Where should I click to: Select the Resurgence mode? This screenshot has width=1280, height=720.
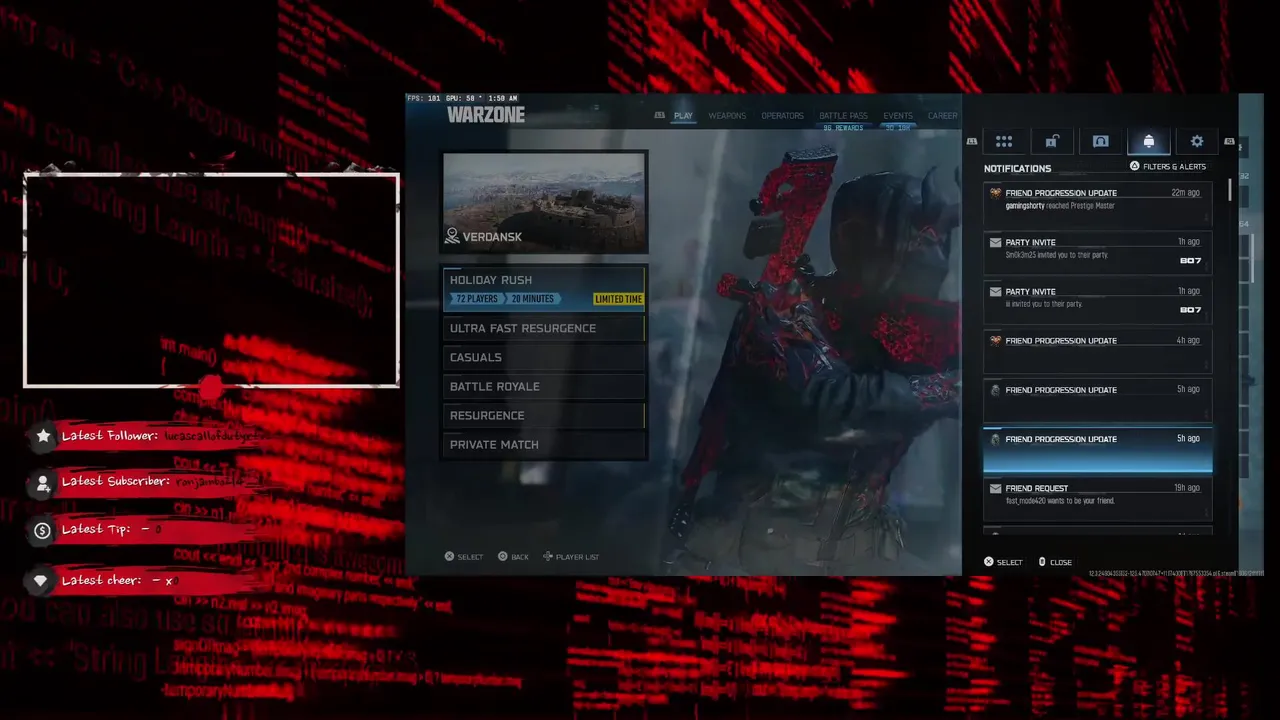[x=545, y=415]
